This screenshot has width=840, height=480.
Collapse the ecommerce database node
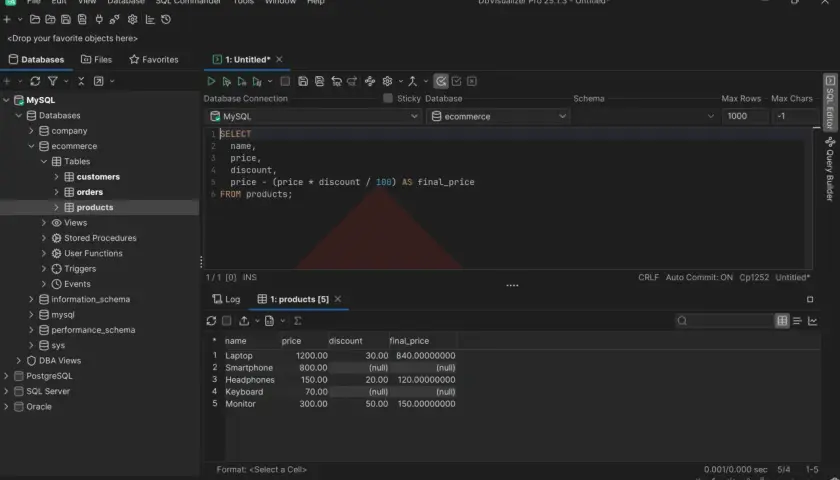(x=31, y=146)
